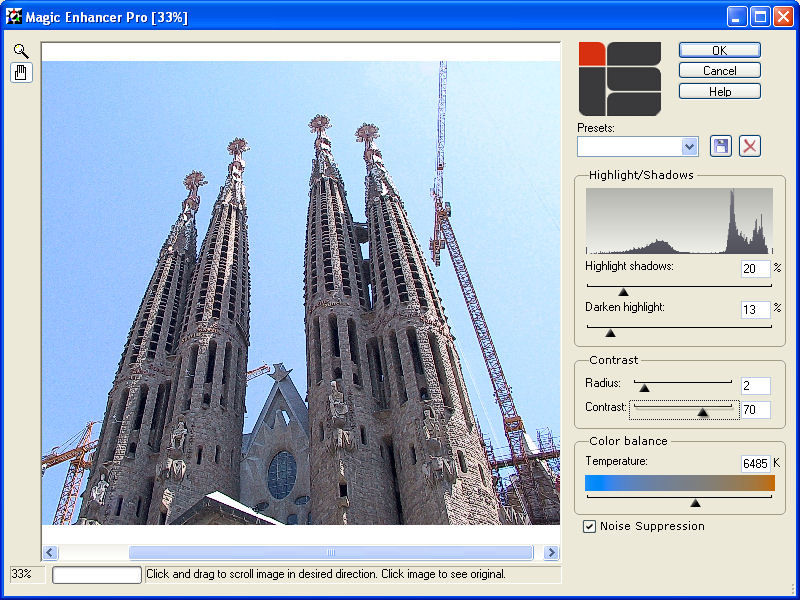This screenshot has height=600, width=800.
Task: Select the zoom magnifier tool
Action: tap(21, 51)
